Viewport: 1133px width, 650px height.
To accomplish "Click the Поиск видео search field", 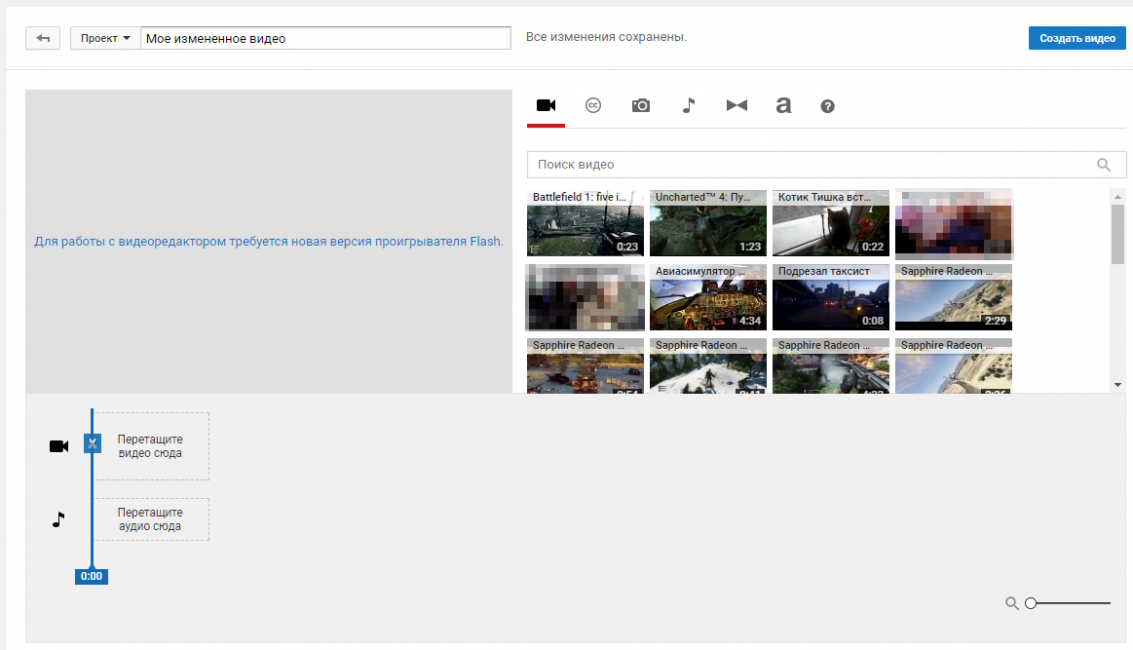I will 826,165.
